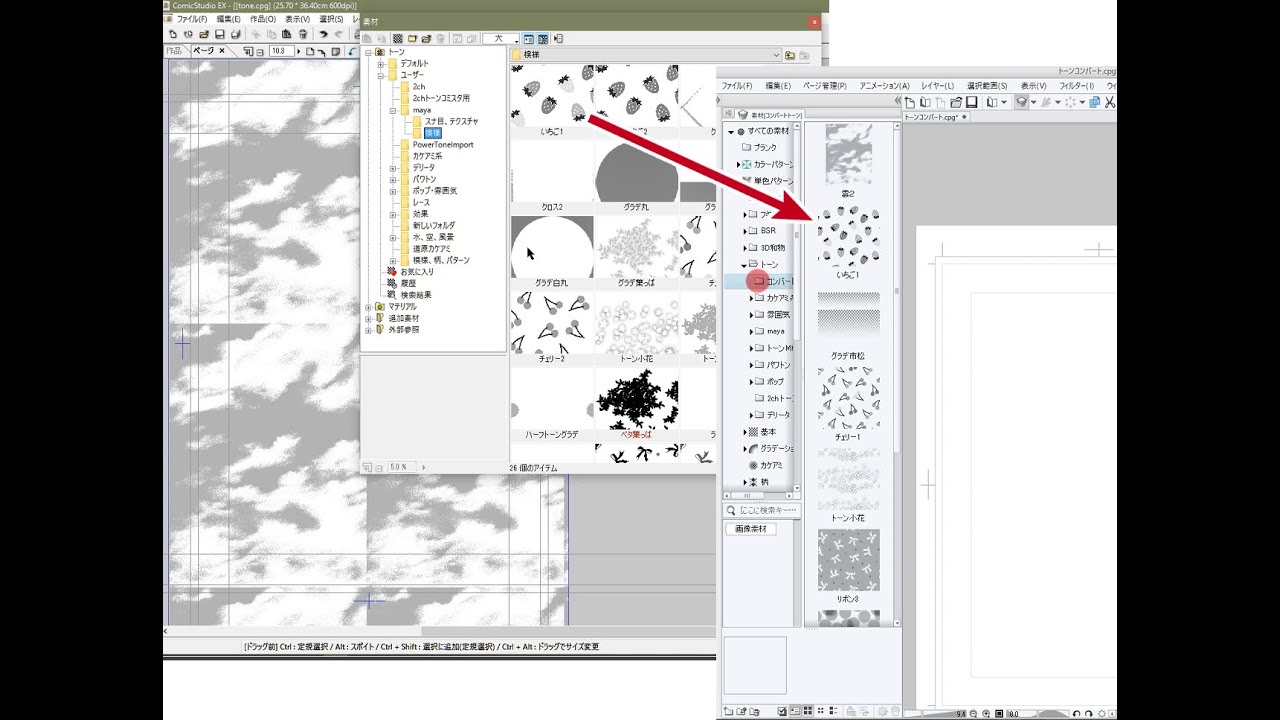Open 選択(S) menu in ComicStudio
Viewport: 1280px width, 720px height.
tap(331, 19)
